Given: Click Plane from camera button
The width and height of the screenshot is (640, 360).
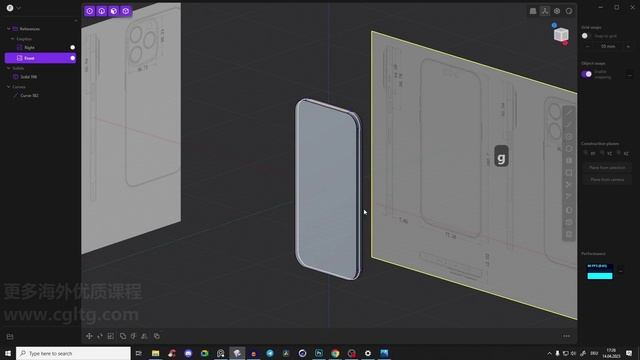Looking at the screenshot, I should click(x=607, y=180).
